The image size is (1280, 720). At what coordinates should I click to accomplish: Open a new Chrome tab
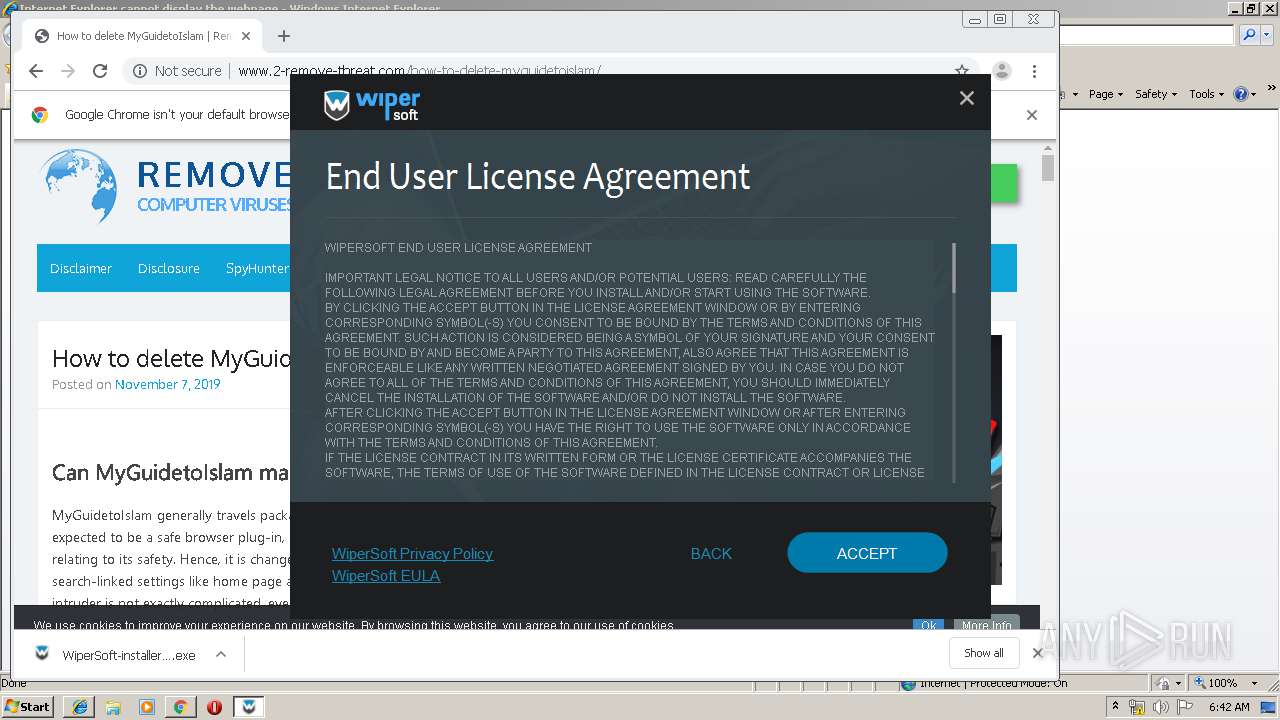click(x=284, y=36)
